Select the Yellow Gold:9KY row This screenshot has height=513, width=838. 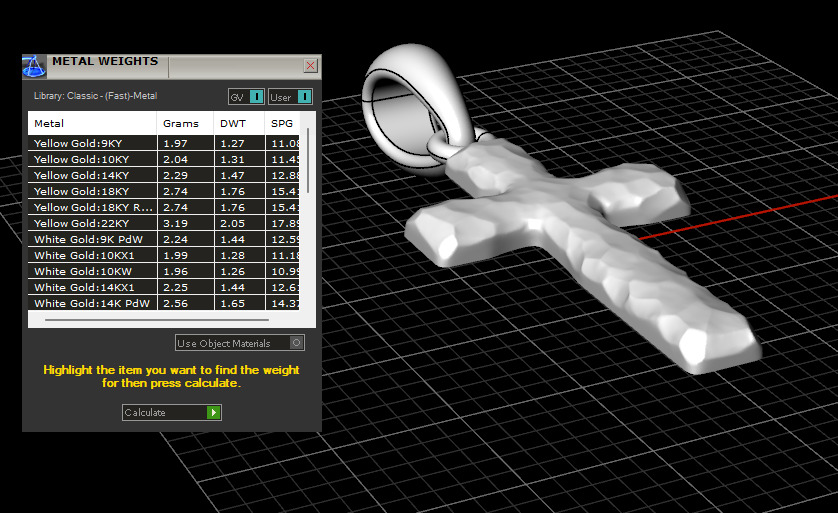click(164, 143)
